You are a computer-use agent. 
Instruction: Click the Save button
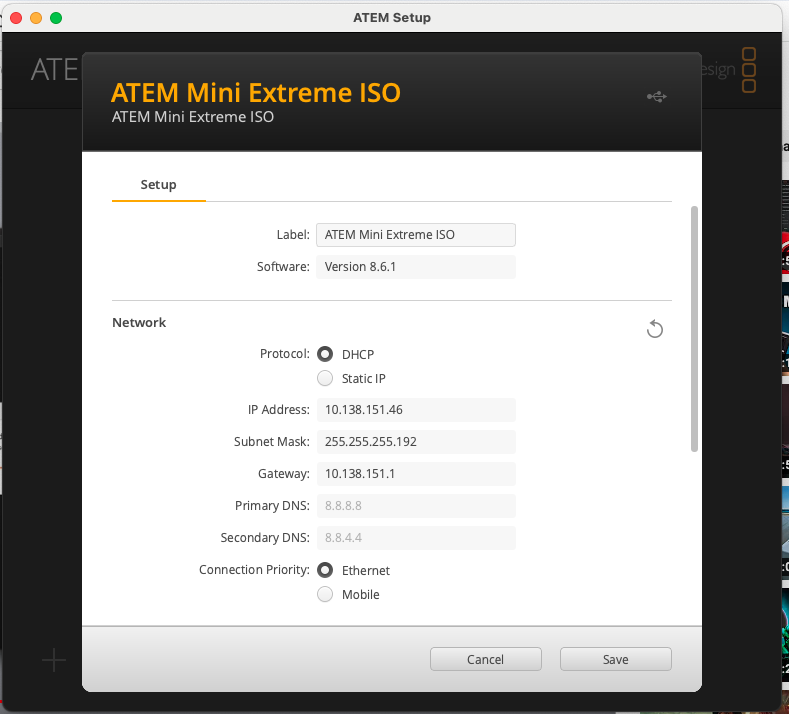(x=616, y=659)
